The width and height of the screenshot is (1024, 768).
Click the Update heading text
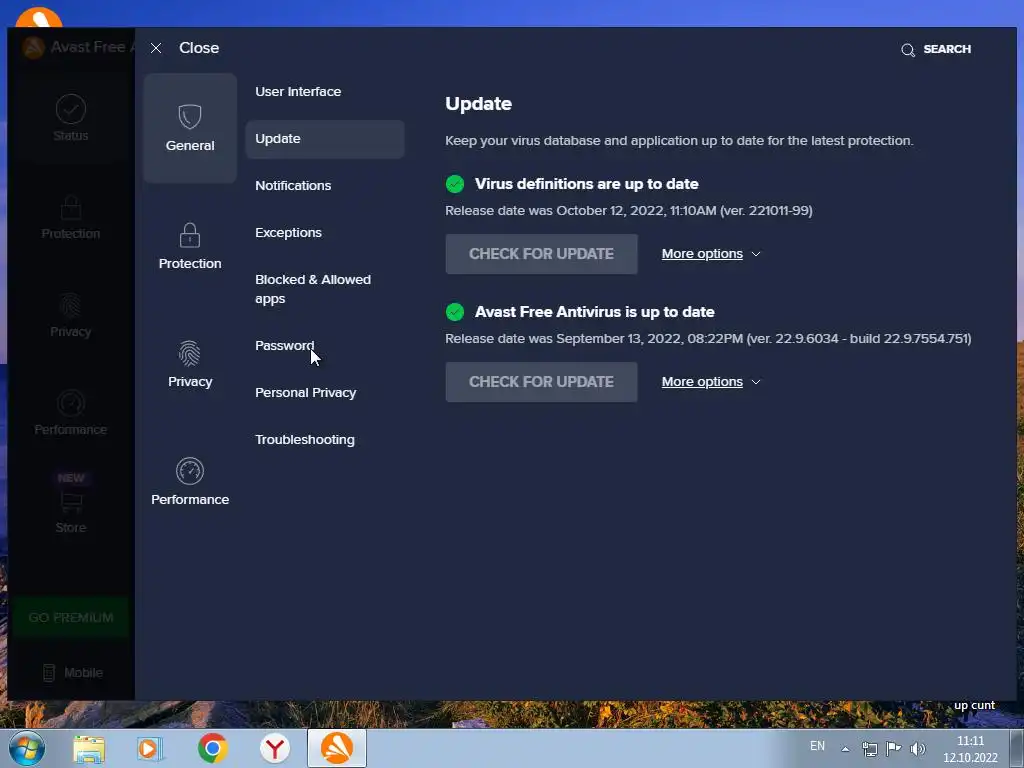click(x=478, y=104)
